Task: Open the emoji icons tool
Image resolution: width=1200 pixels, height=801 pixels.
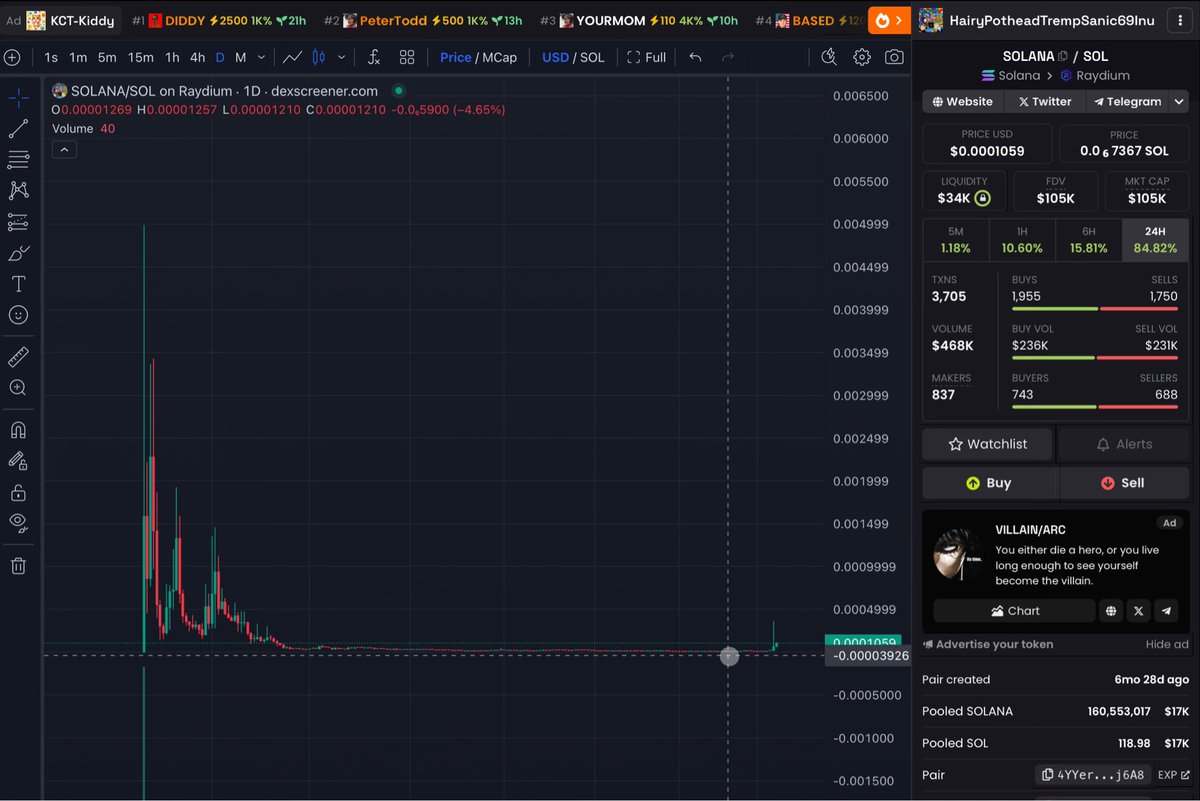Action: pos(18,315)
